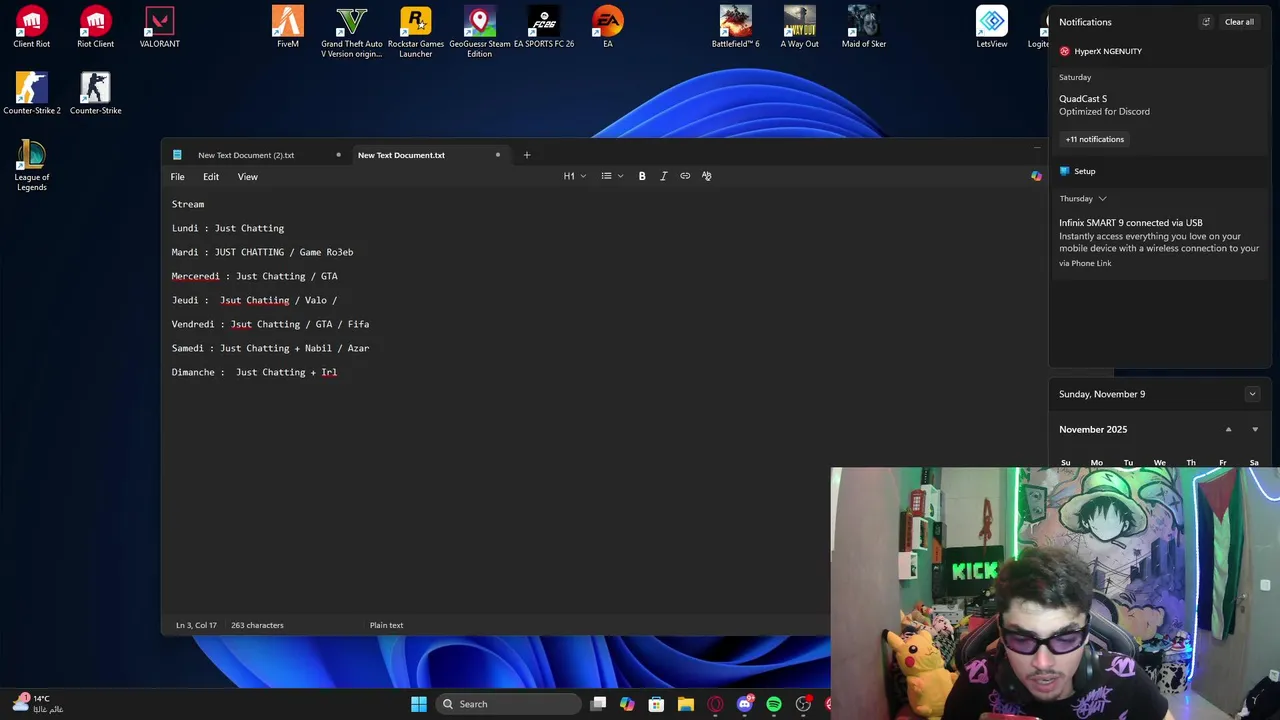This screenshot has height=720, width=1280.
Task: Toggle do not disturb in Notifications header
Action: click(x=1206, y=22)
